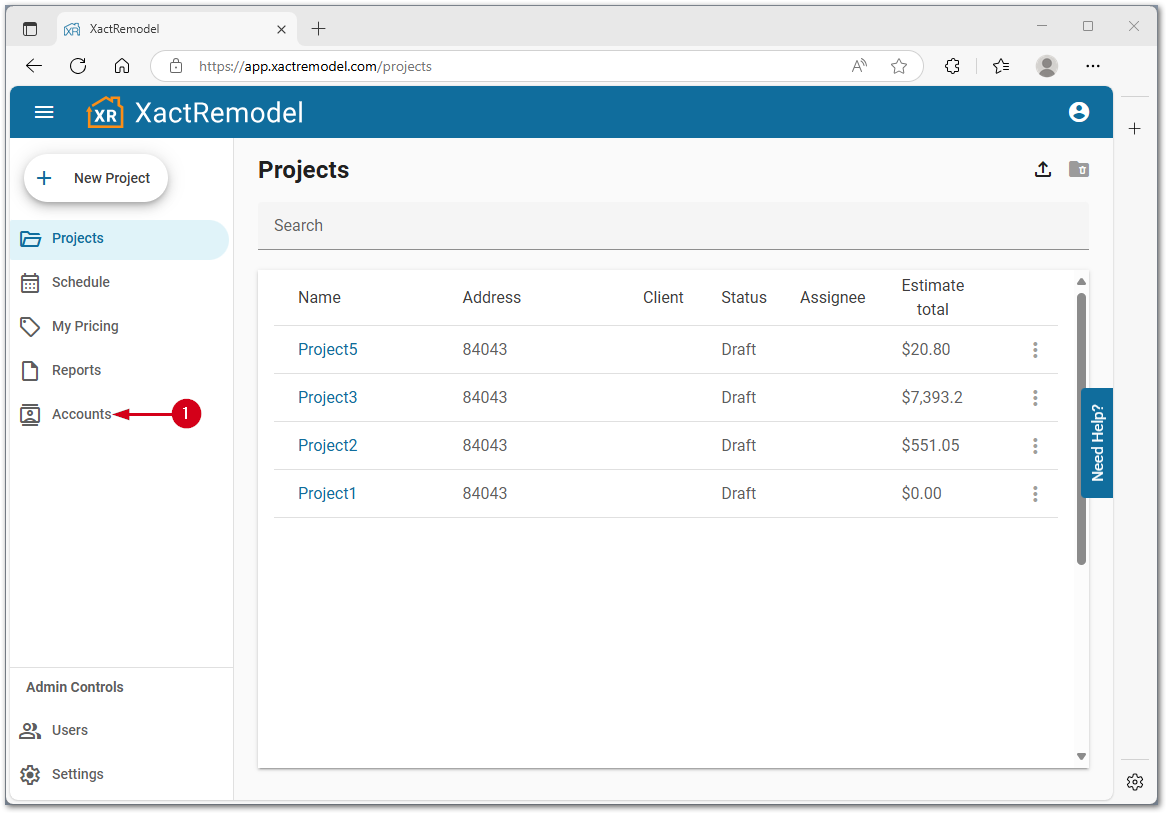The image size is (1167, 814).
Task: Open browser settings and more menu
Action: point(1092,66)
